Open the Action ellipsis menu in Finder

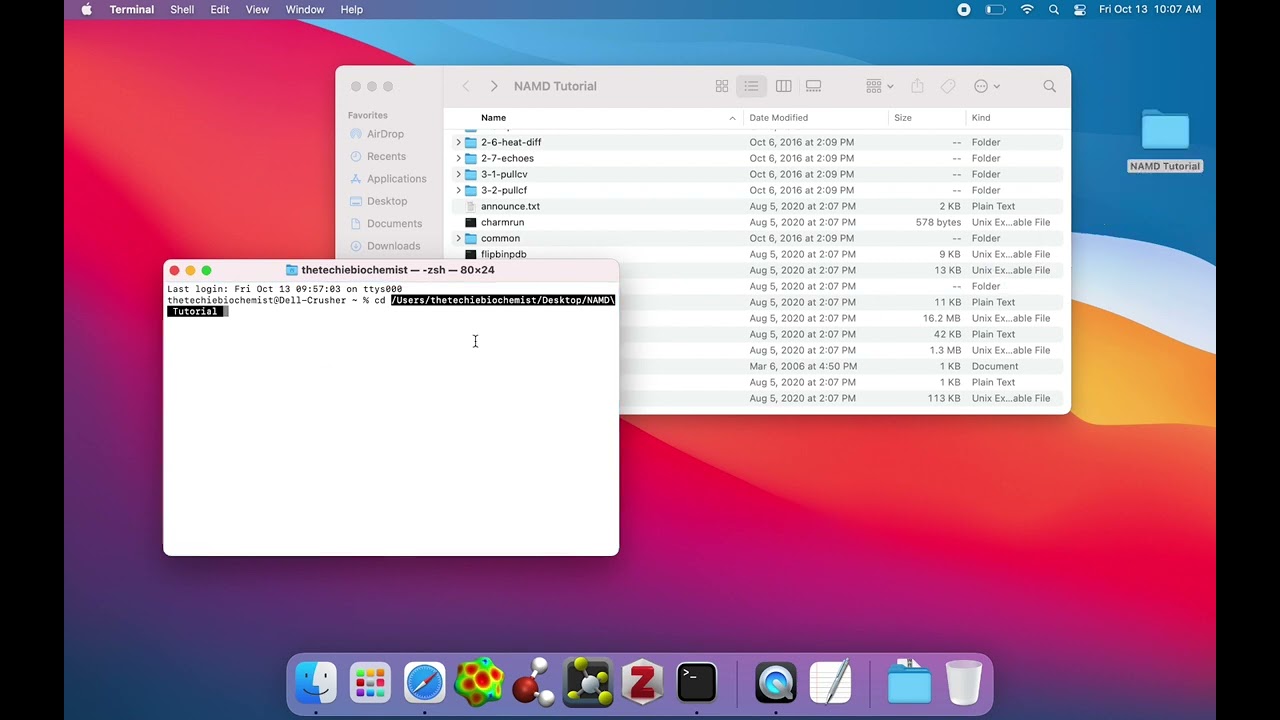[987, 86]
